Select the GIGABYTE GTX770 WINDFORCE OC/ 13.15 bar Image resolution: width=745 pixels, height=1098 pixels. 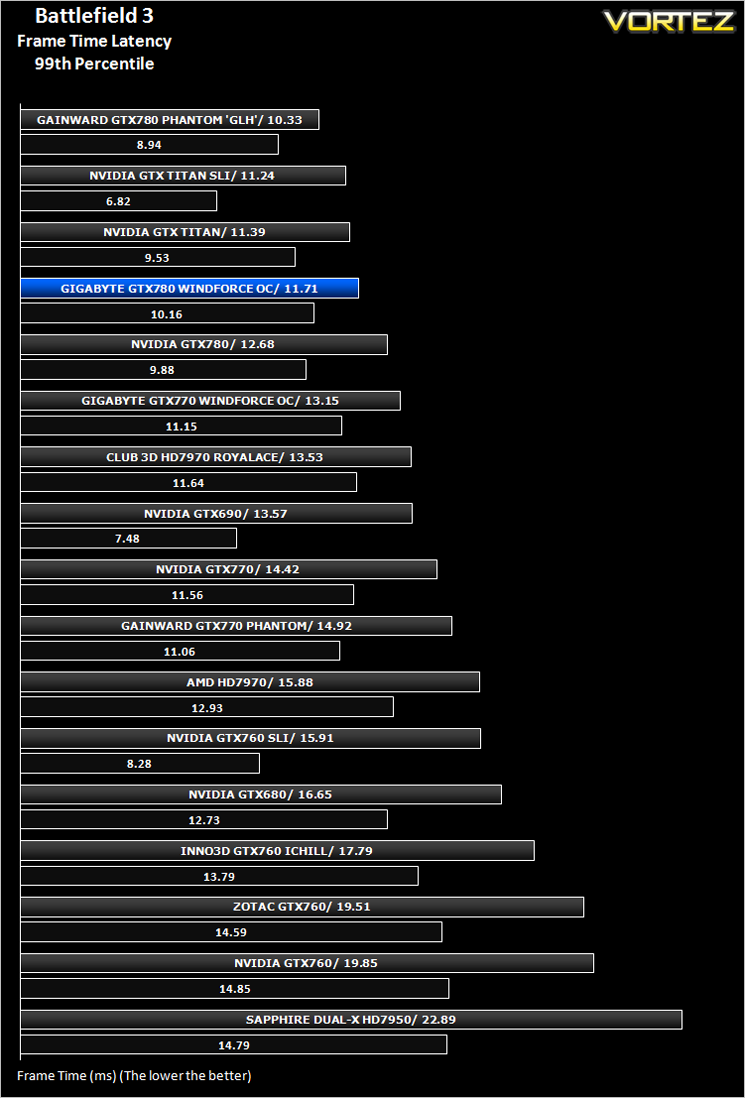coord(210,401)
